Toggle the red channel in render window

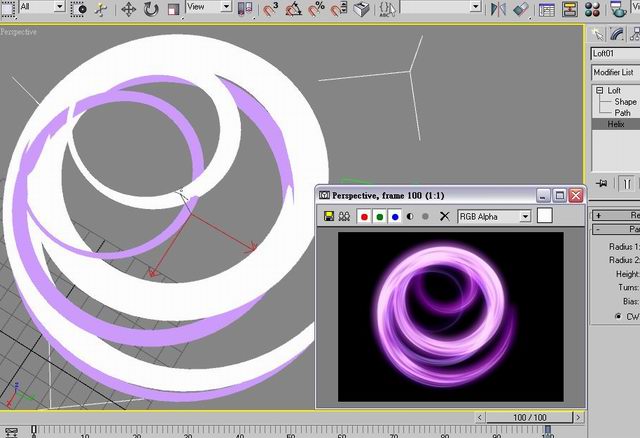[364, 217]
